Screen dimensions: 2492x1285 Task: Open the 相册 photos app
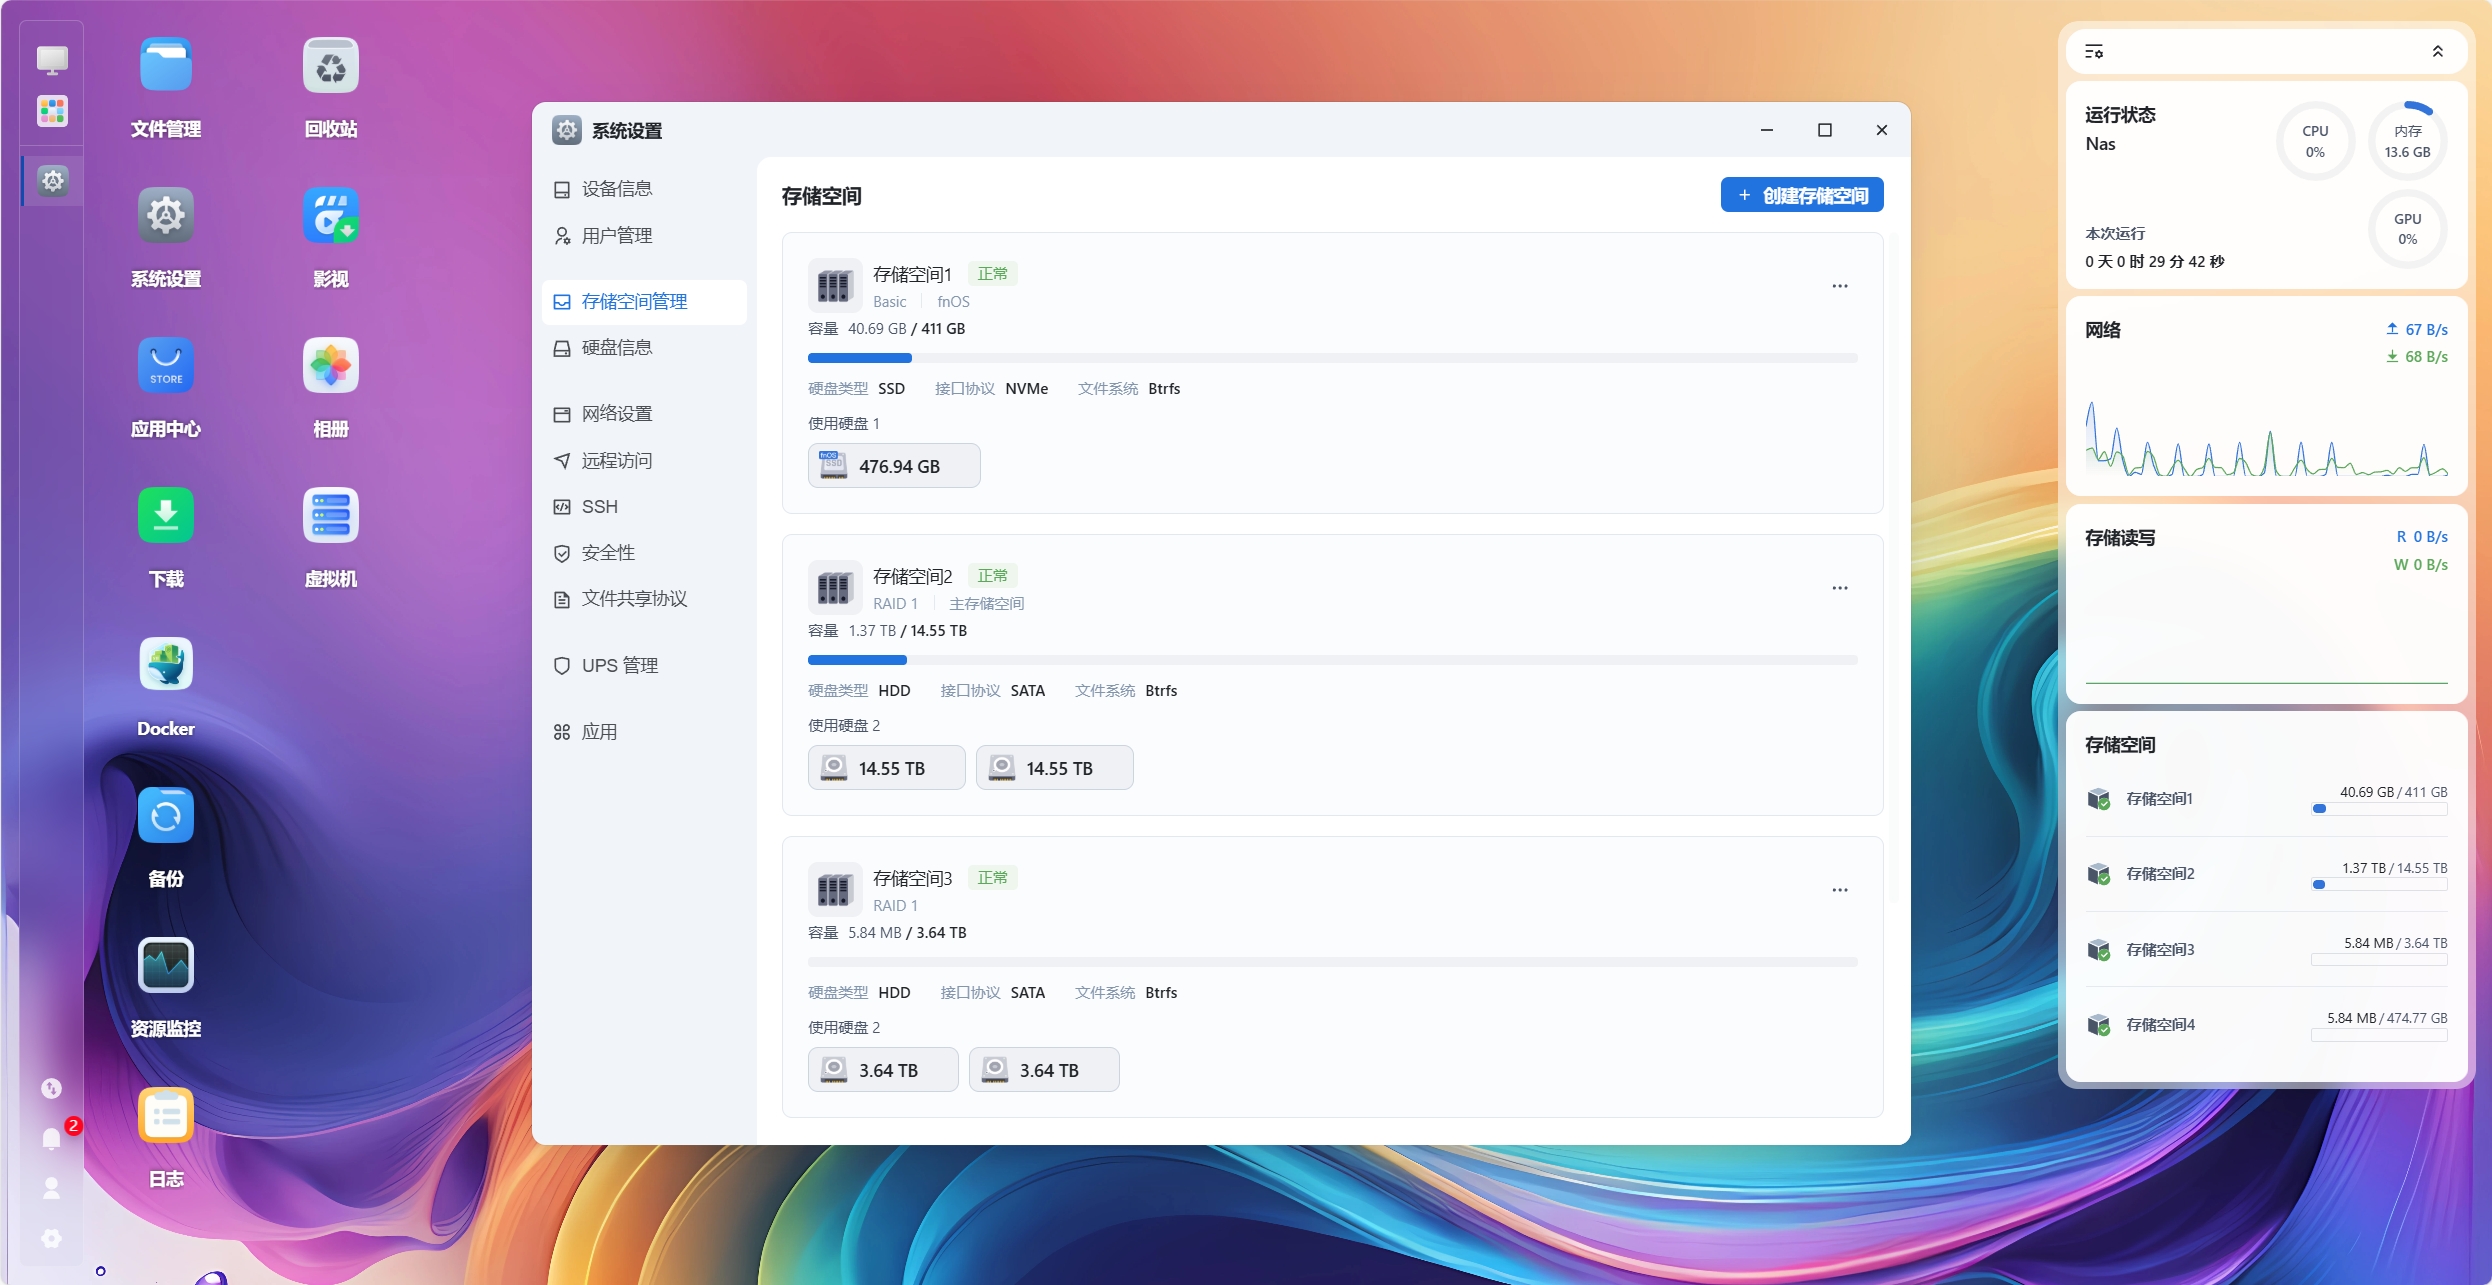pos(331,366)
